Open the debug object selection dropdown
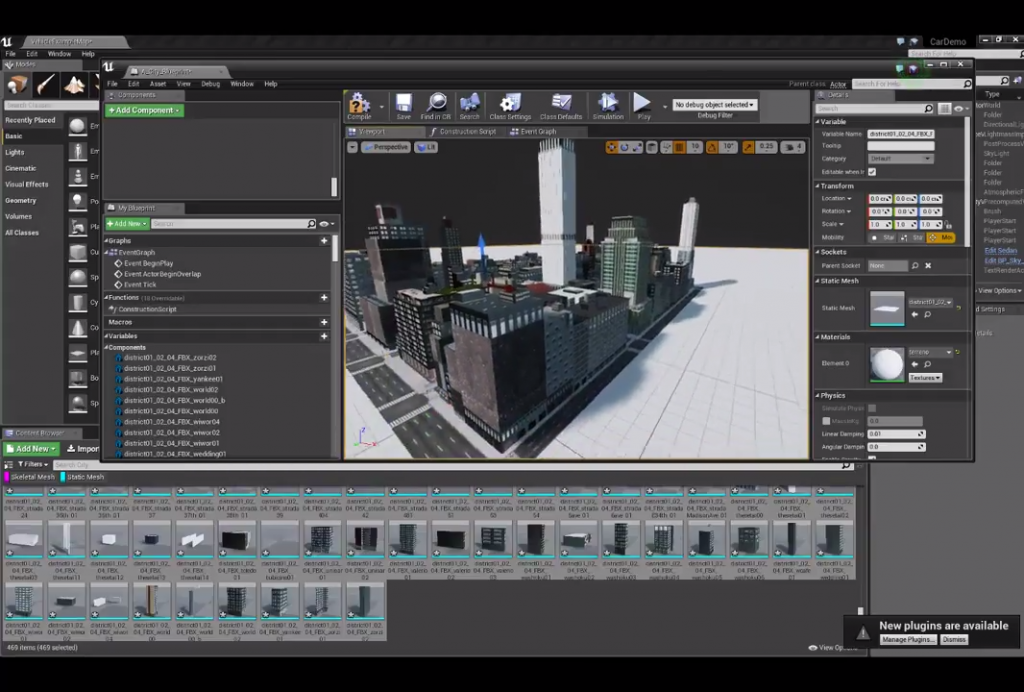The width and height of the screenshot is (1024, 692). tap(714, 105)
